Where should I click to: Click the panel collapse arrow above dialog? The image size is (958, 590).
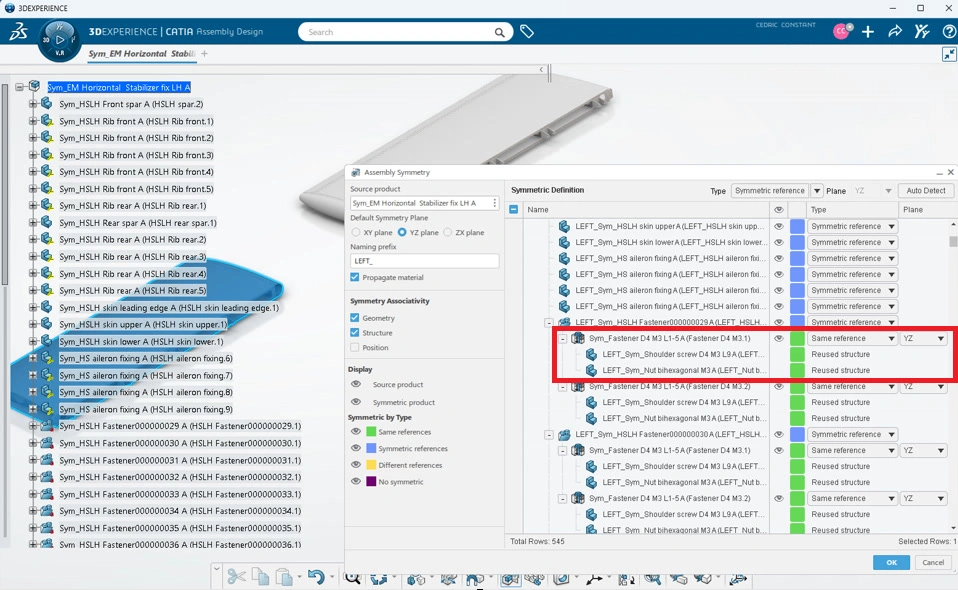541,70
